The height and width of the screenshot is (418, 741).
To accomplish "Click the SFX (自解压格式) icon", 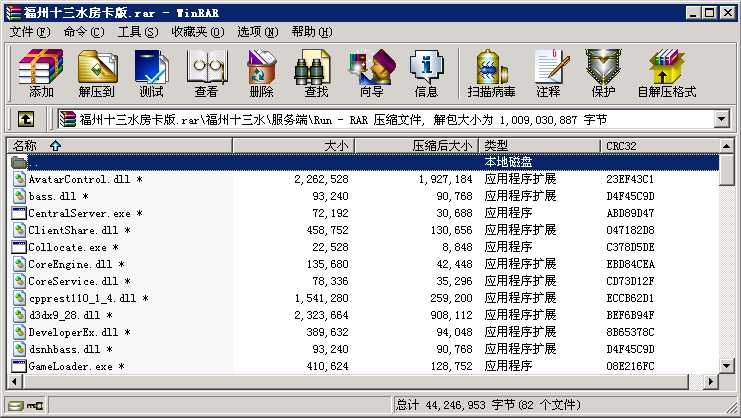I will point(667,73).
